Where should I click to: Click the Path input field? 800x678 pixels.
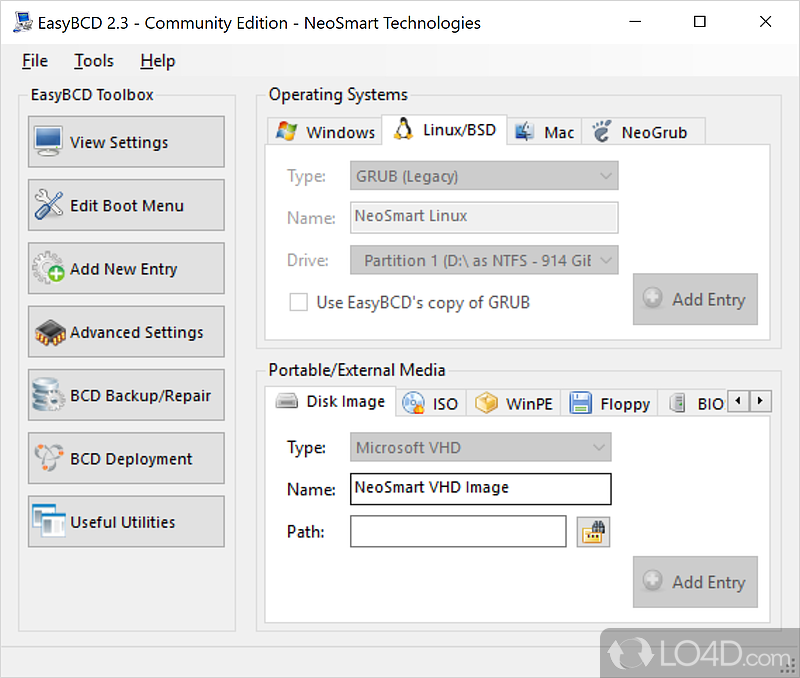(458, 532)
